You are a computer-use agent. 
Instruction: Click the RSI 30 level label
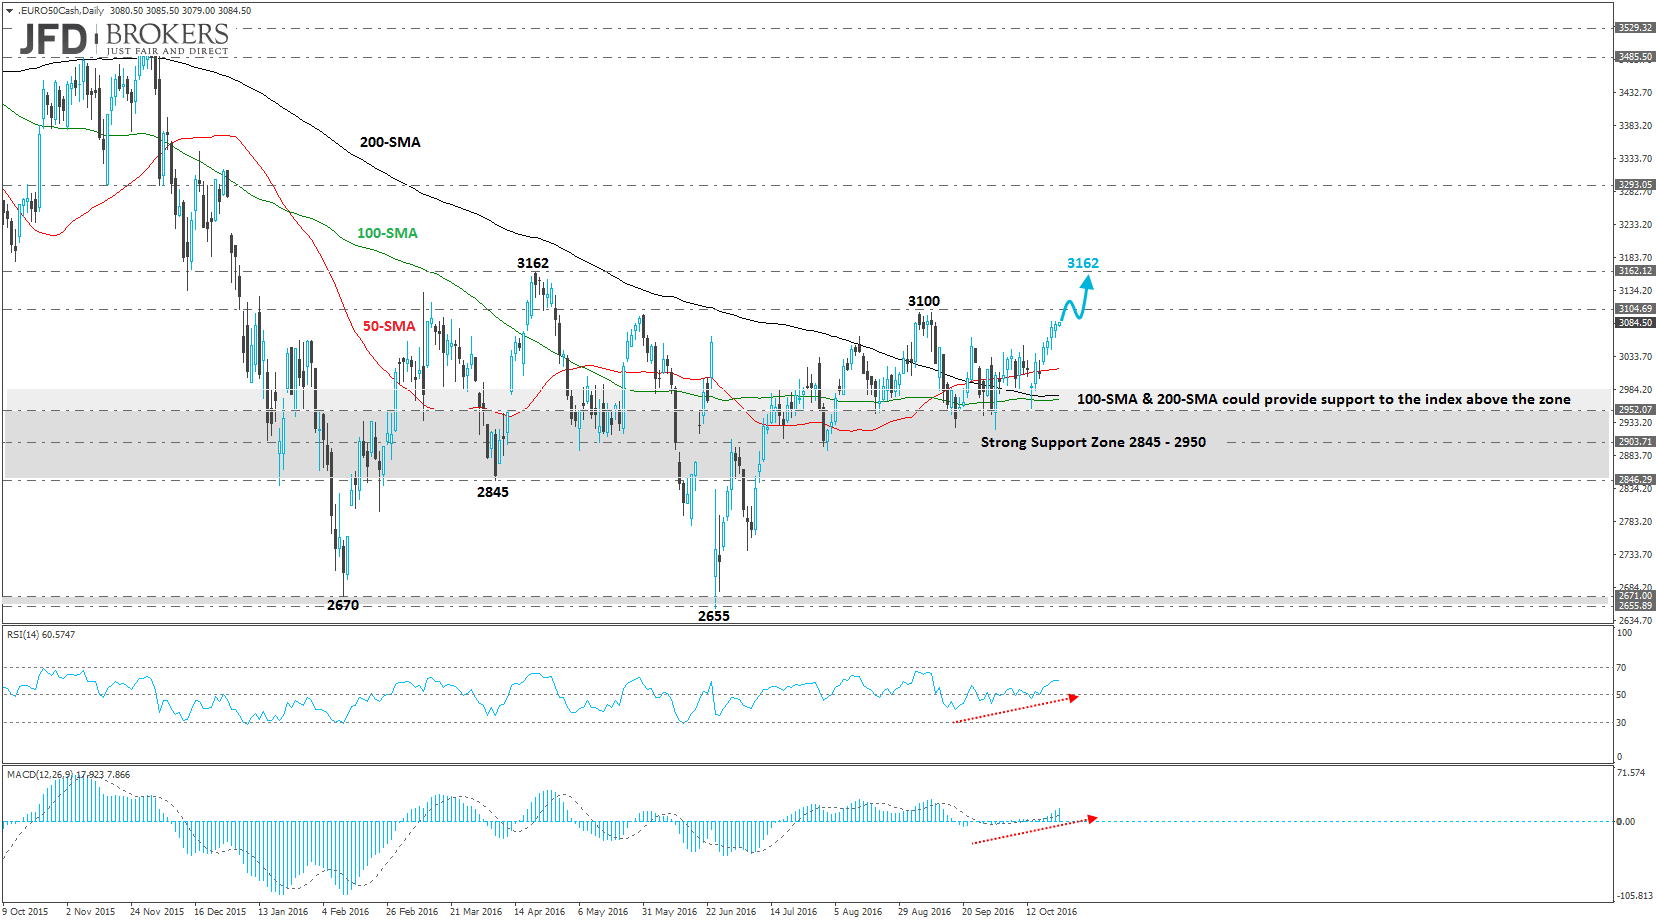[x=1621, y=723]
